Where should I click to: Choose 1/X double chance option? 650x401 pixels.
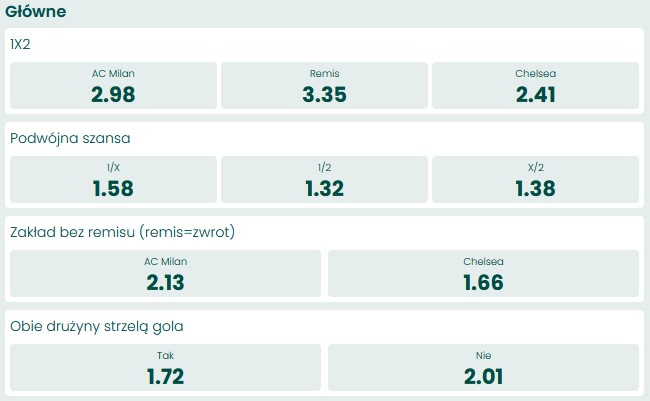click(x=112, y=180)
